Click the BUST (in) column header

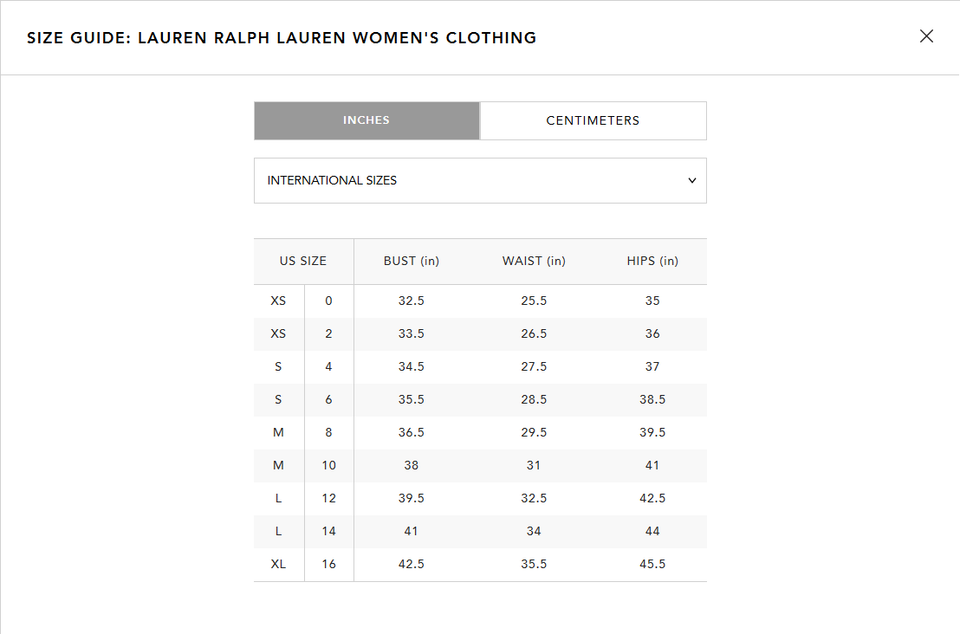click(x=410, y=261)
